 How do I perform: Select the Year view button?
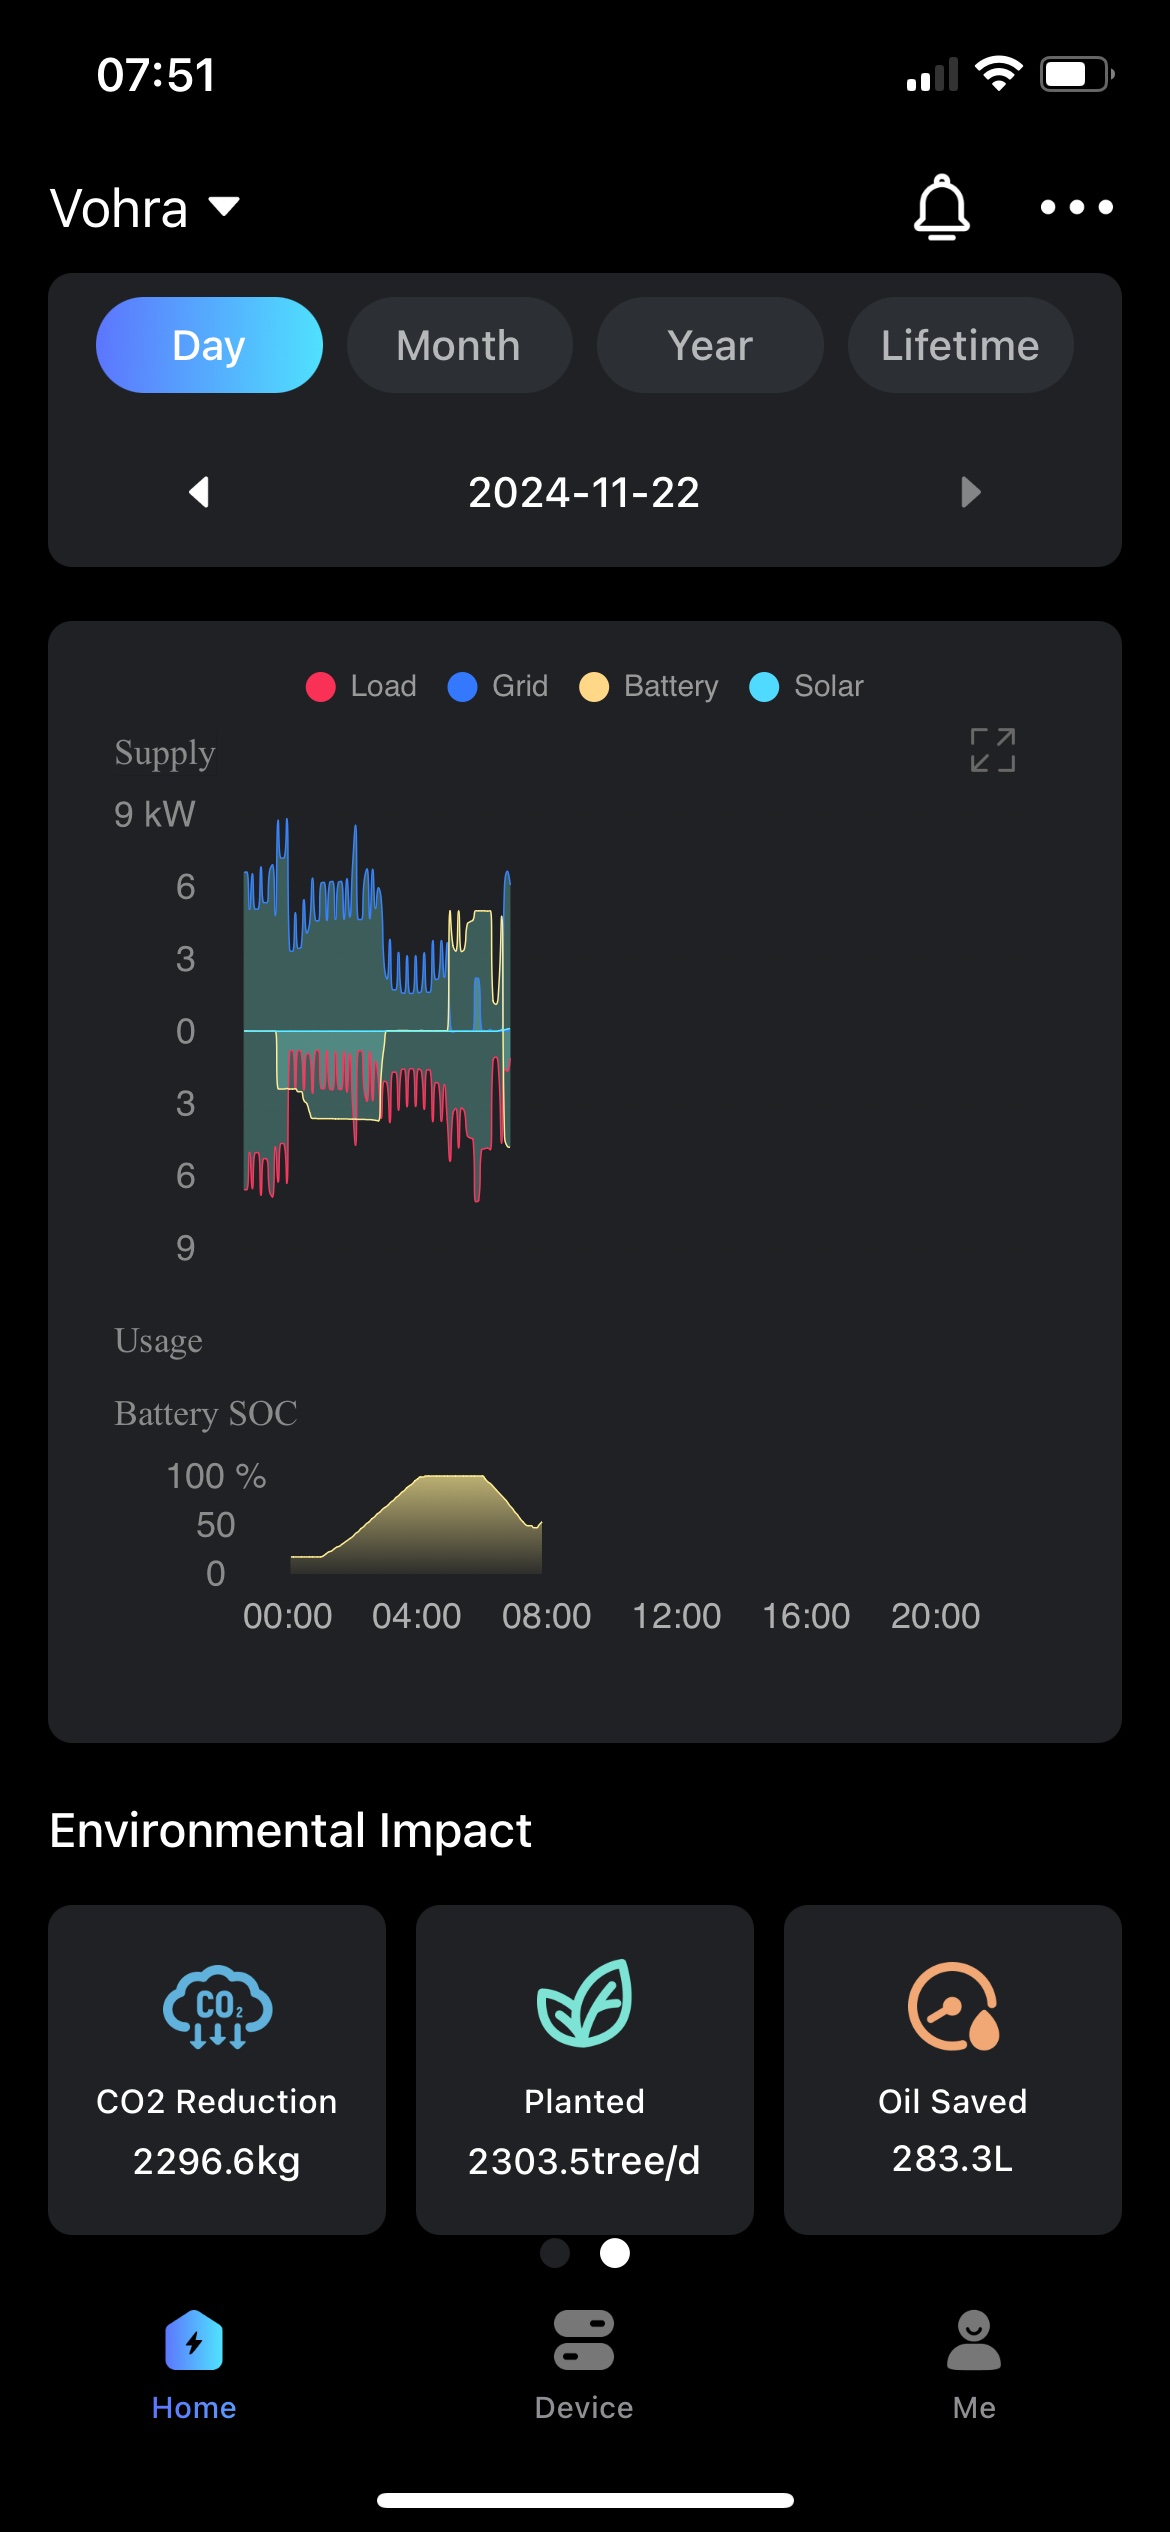click(710, 345)
